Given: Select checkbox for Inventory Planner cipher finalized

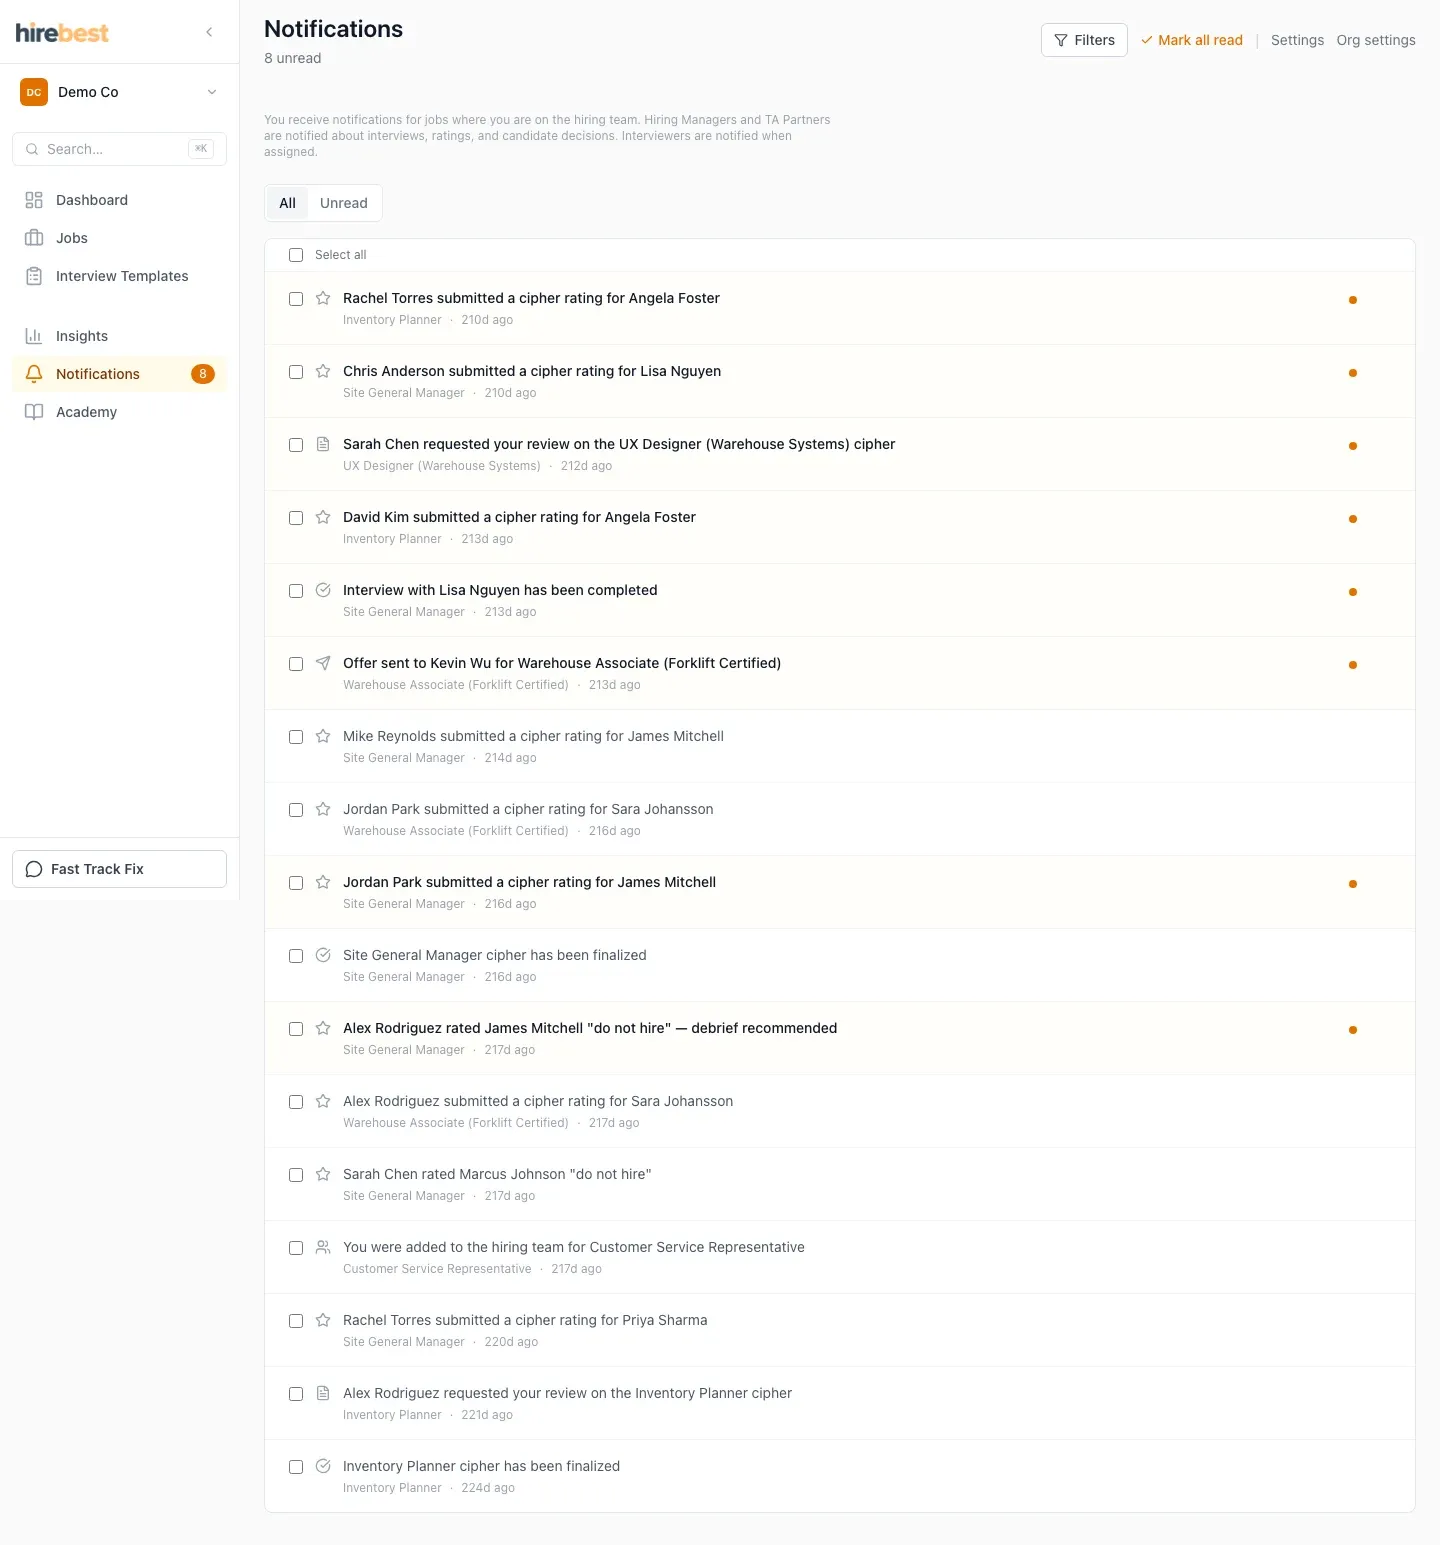Looking at the screenshot, I should [x=296, y=1467].
